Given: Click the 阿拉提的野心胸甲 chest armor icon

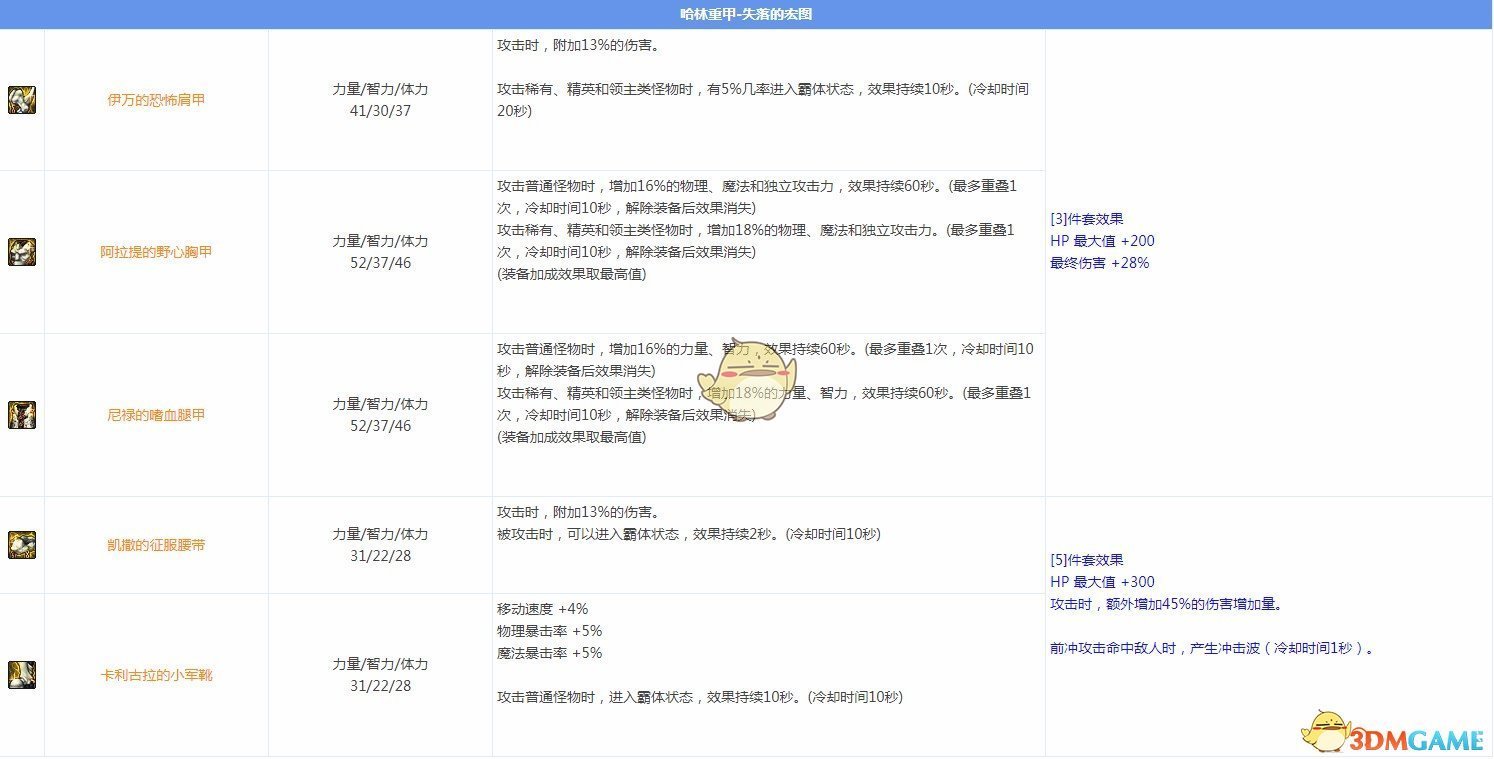Looking at the screenshot, I should (22, 252).
